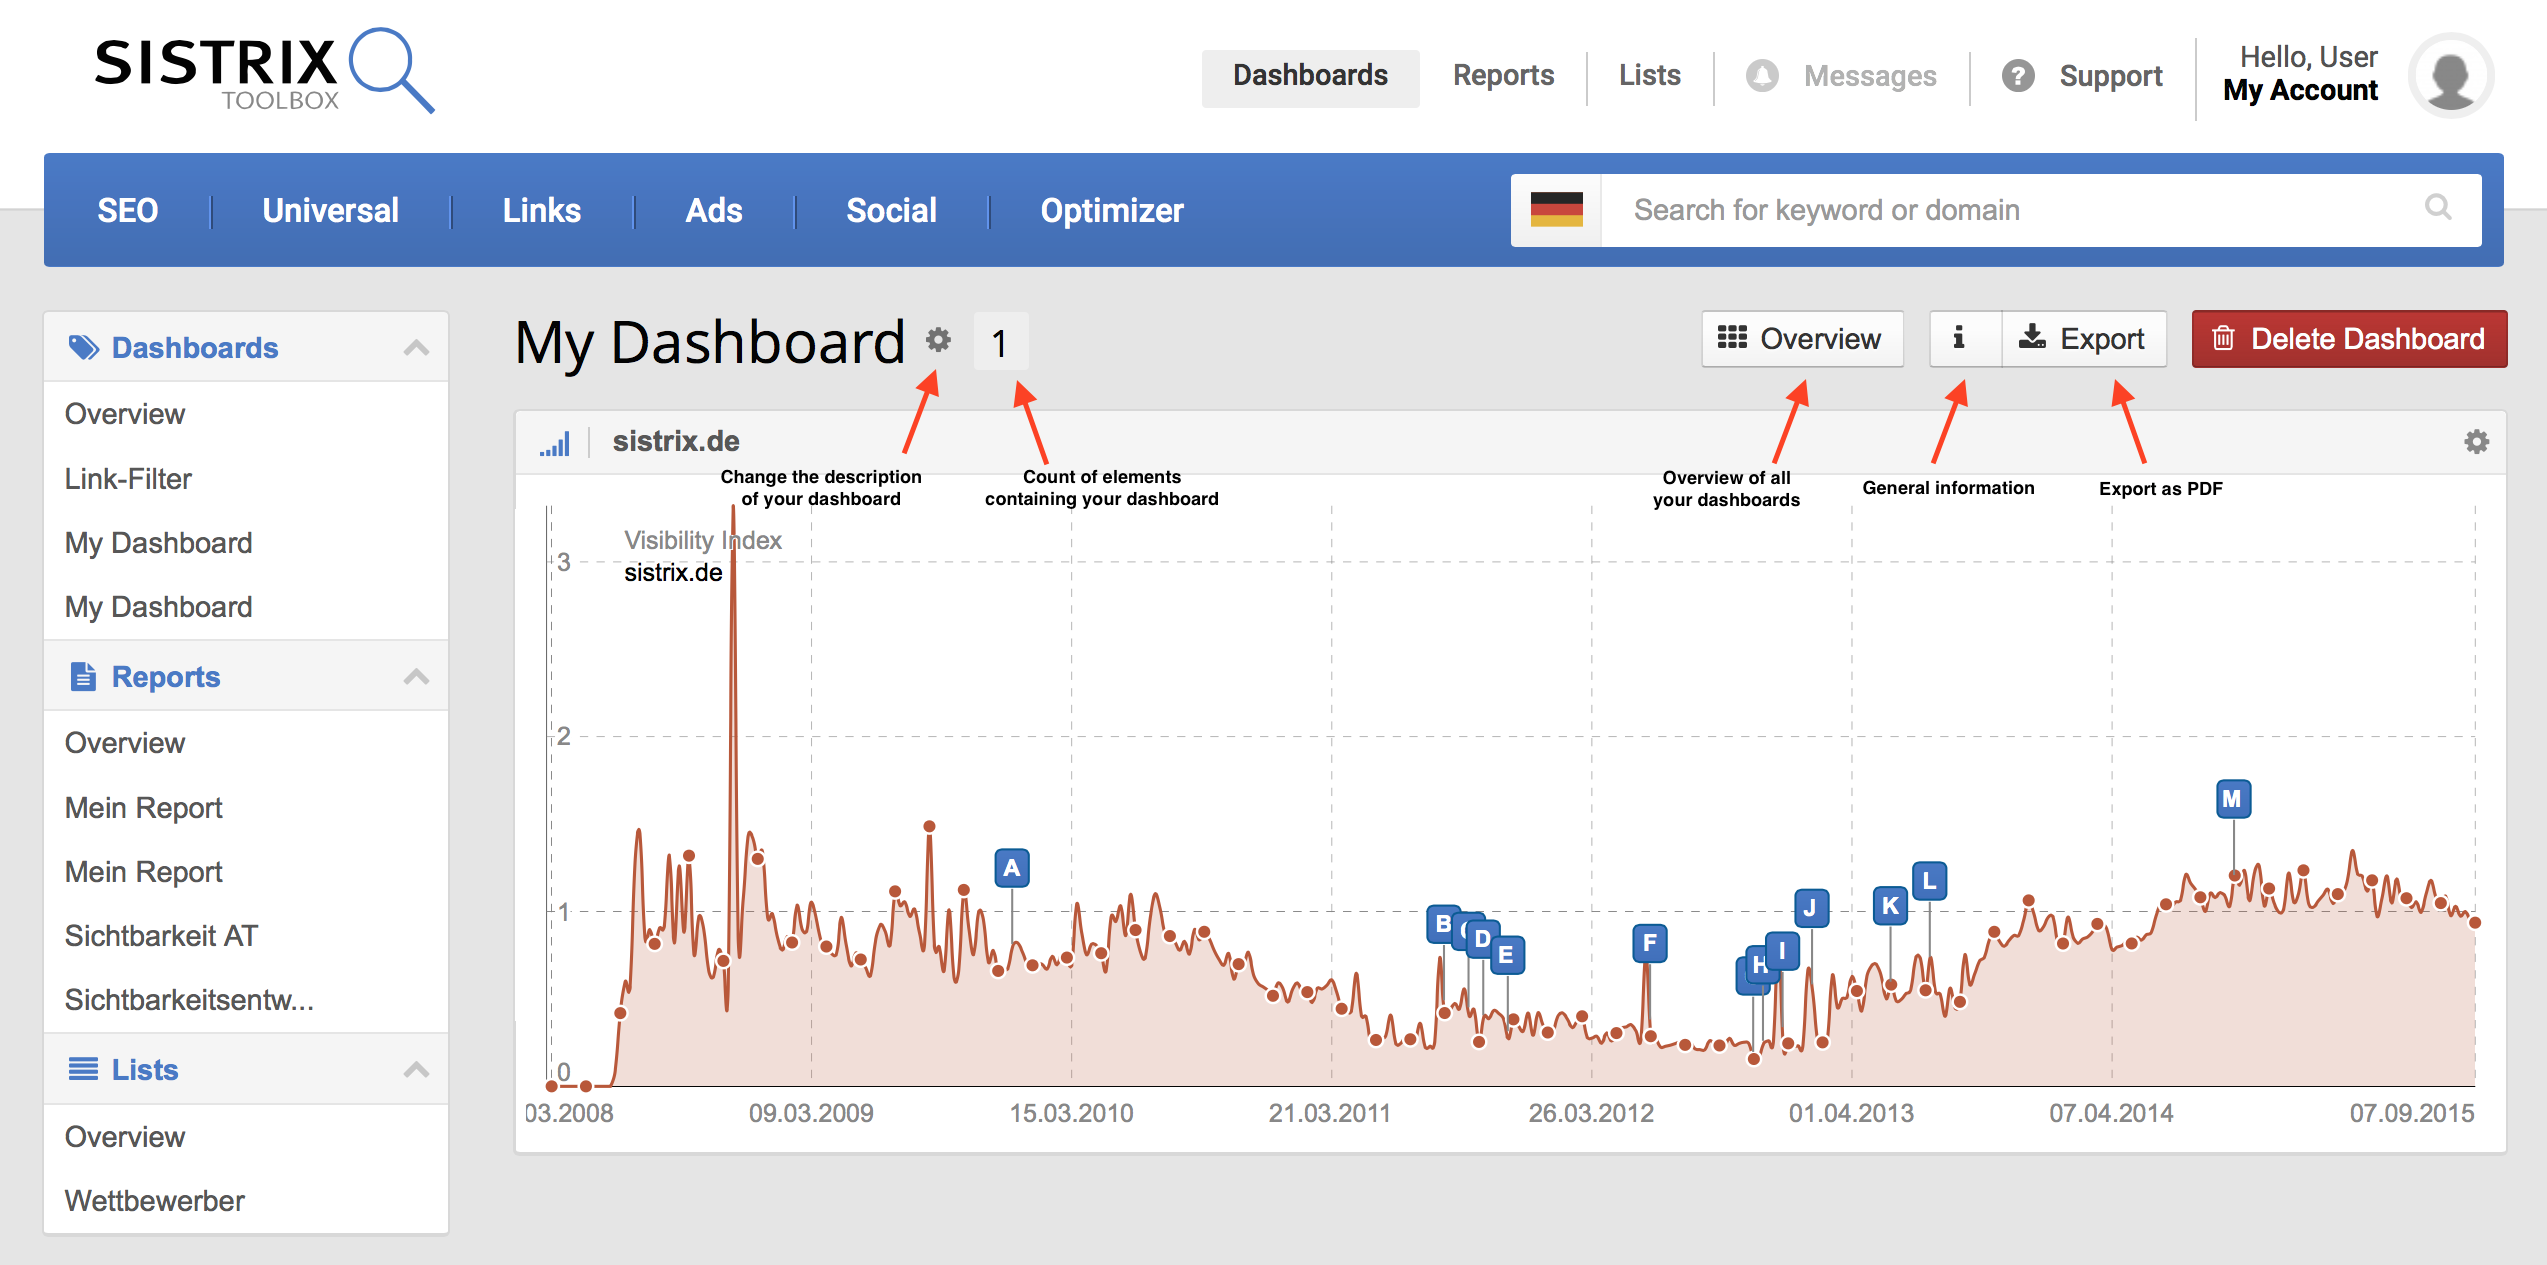Click the general information 'i' icon
The height and width of the screenshot is (1265, 2547).
tap(1959, 339)
